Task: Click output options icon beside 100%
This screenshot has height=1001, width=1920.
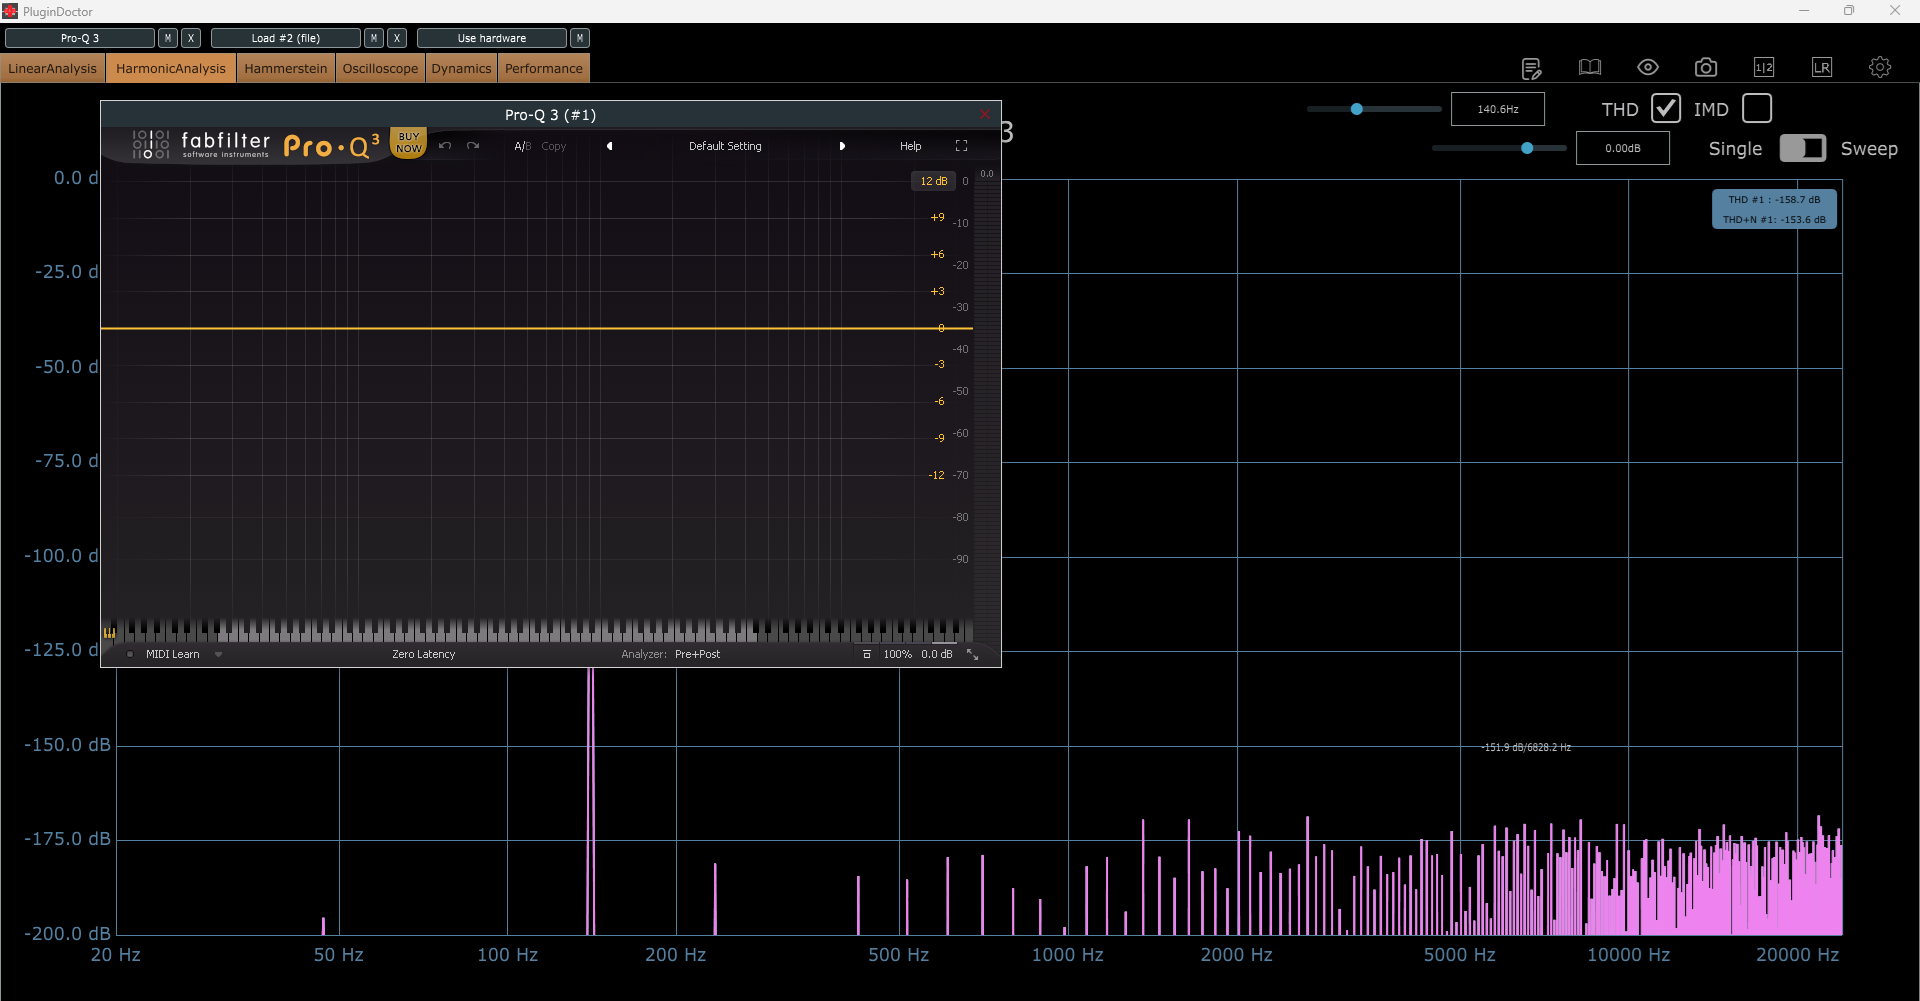Action: [867, 654]
